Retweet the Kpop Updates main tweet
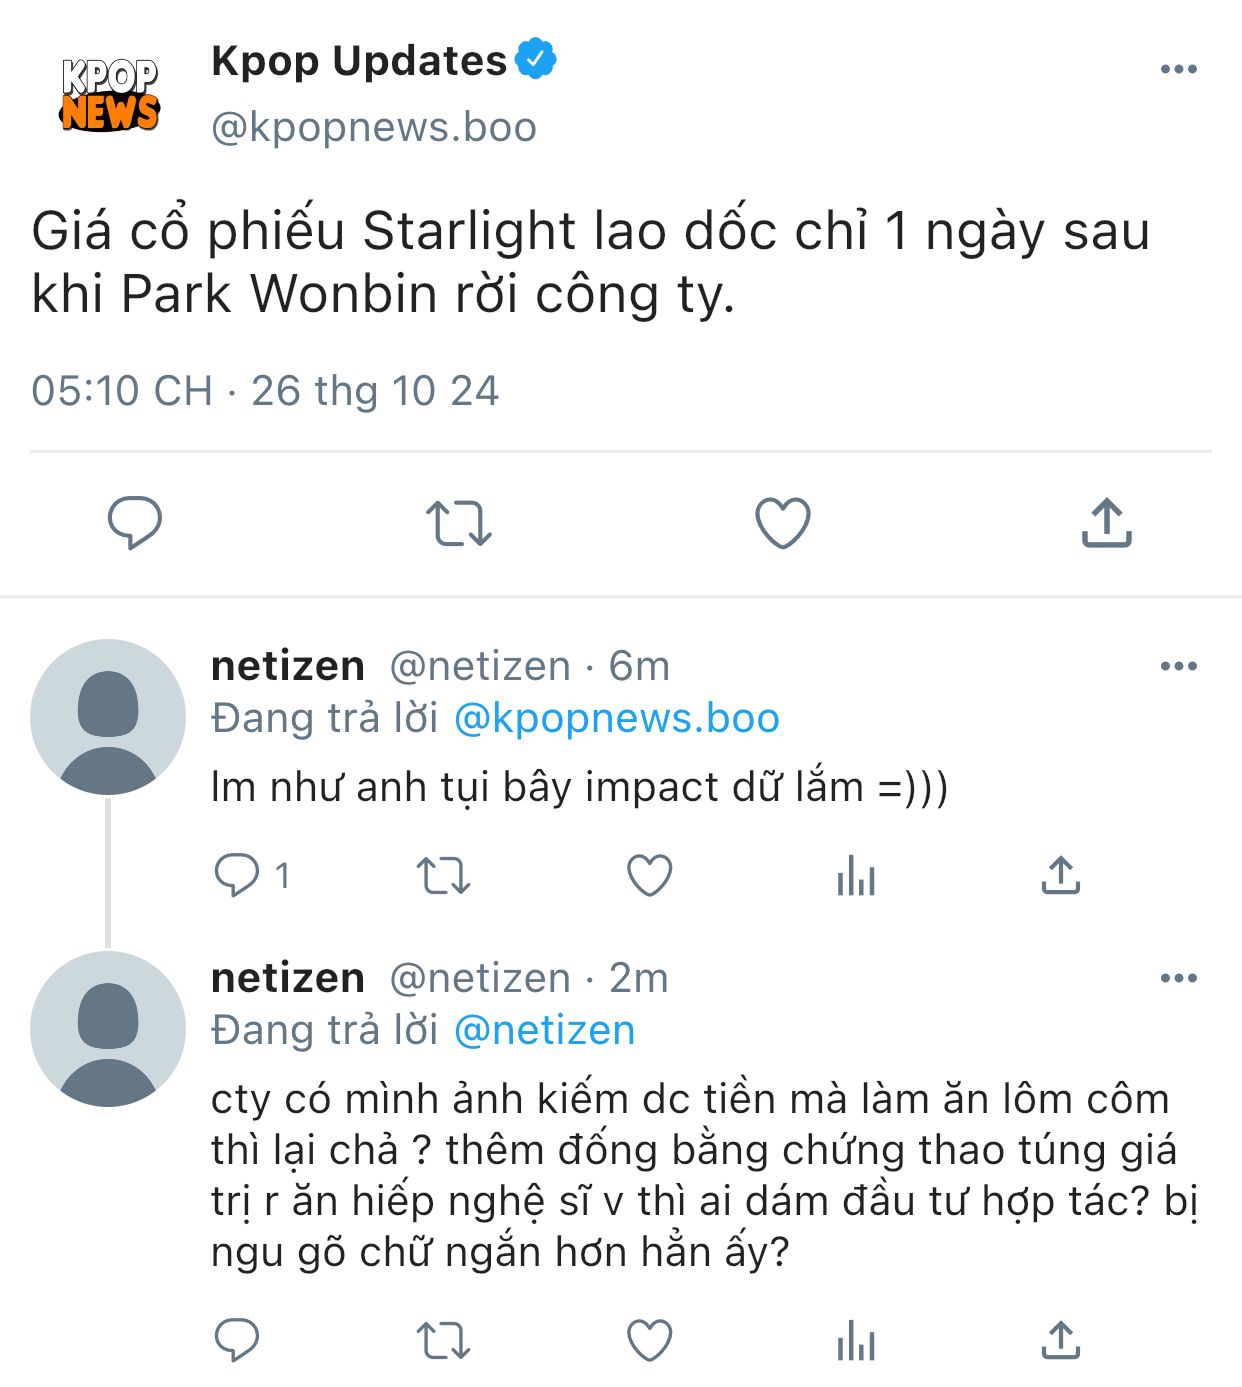 pos(458,523)
